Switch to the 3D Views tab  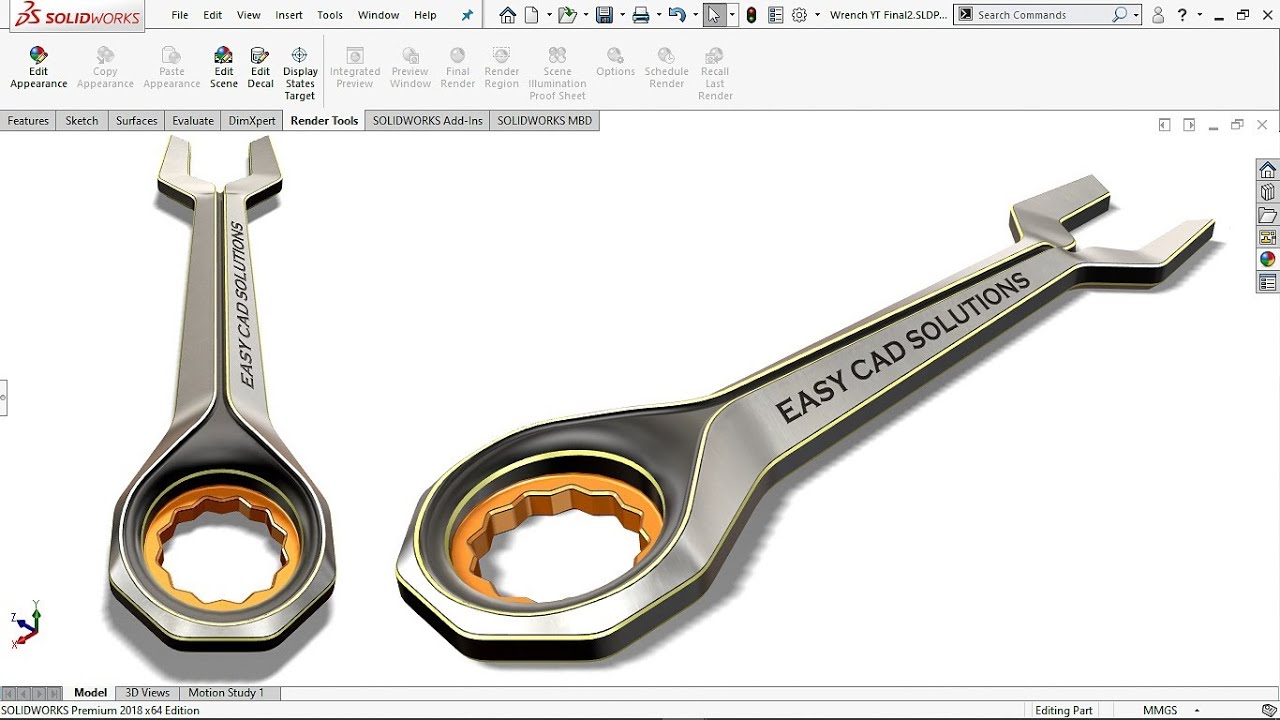pyautogui.click(x=148, y=692)
